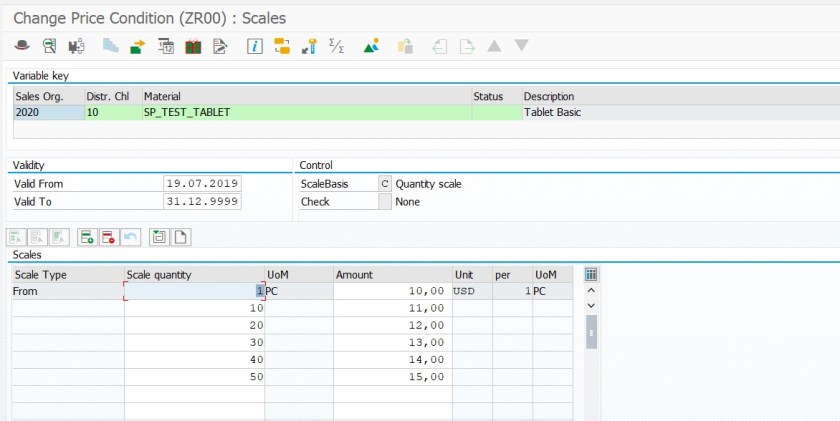Image resolution: width=840 pixels, height=421 pixels.
Task: Click the ScaleBasis field showing C
Action: coord(384,184)
